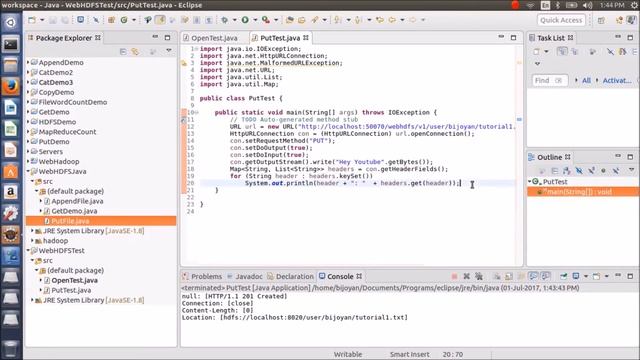The width and height of the screenshot is (640, 360).
Task: Toggle Hide Local Types in Outline
Action: [616, 170]
